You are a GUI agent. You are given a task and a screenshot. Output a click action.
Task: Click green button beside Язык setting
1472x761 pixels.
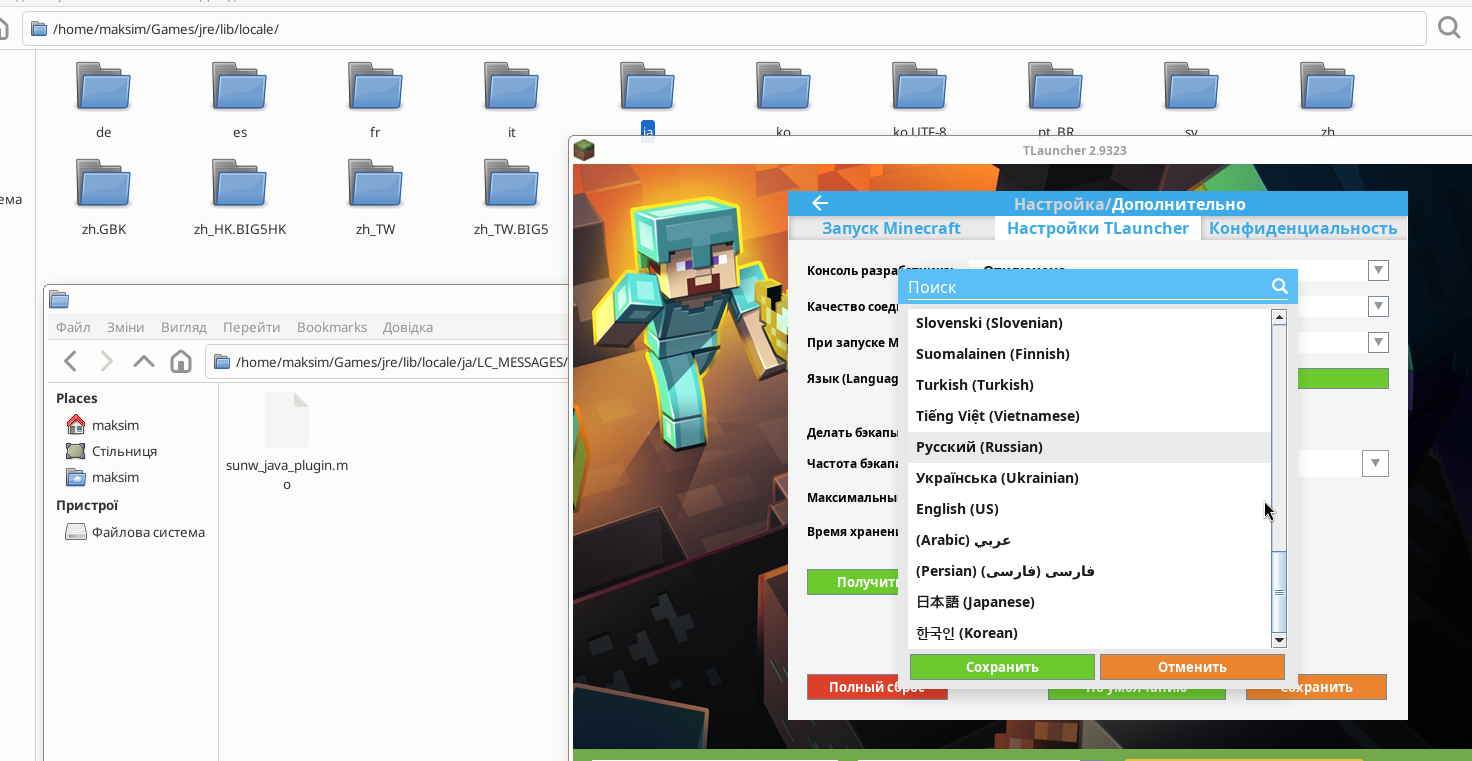click(x=1343, y=379)
